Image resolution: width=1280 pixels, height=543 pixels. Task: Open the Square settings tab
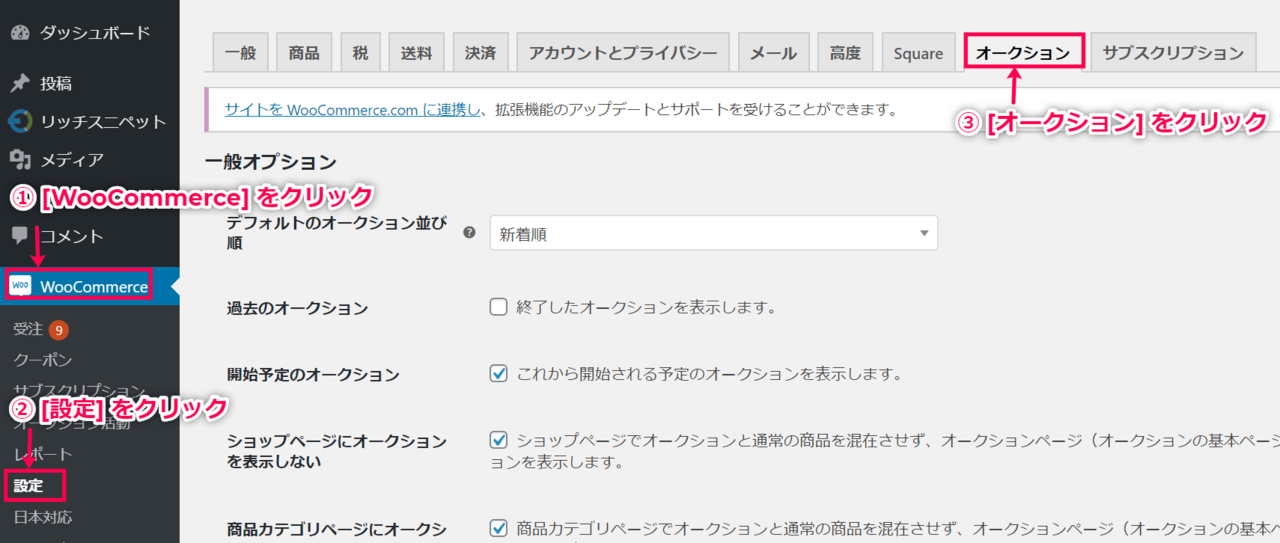(918, 53)
